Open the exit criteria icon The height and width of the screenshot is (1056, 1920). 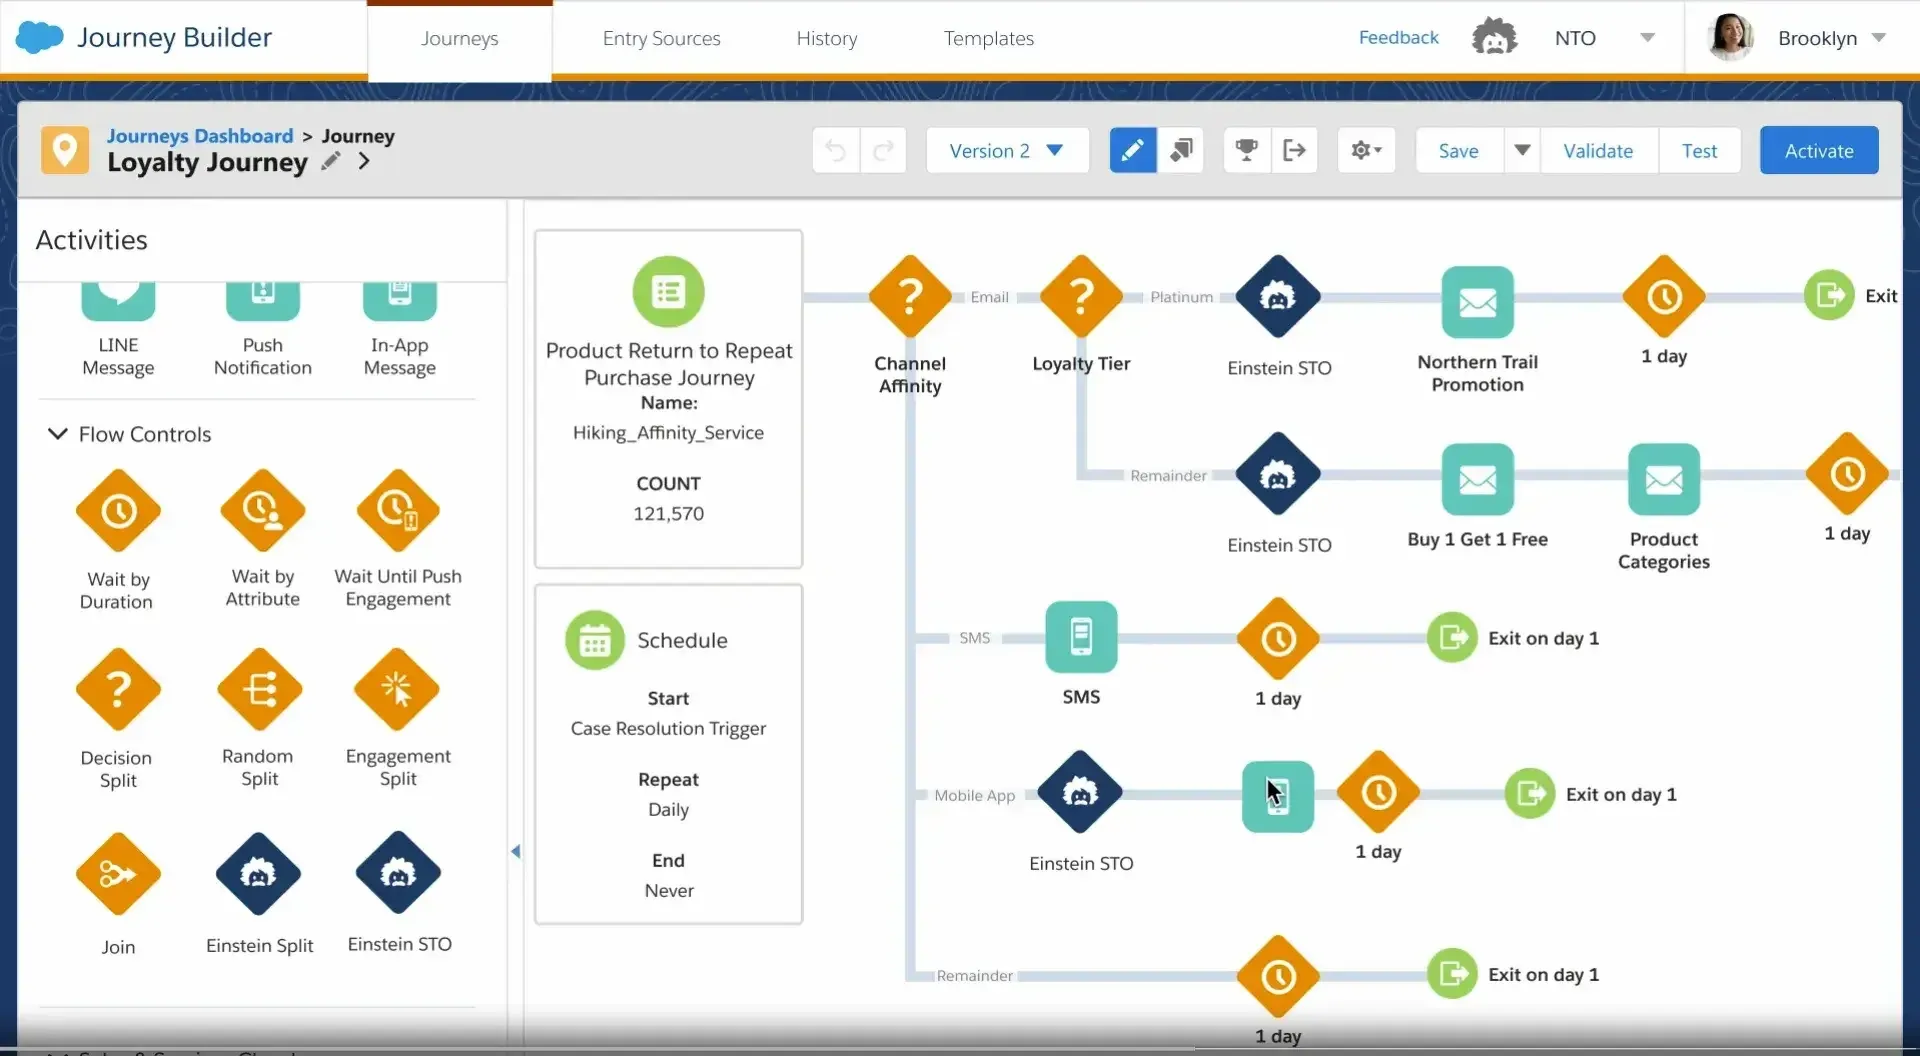tap(1295, 150)
